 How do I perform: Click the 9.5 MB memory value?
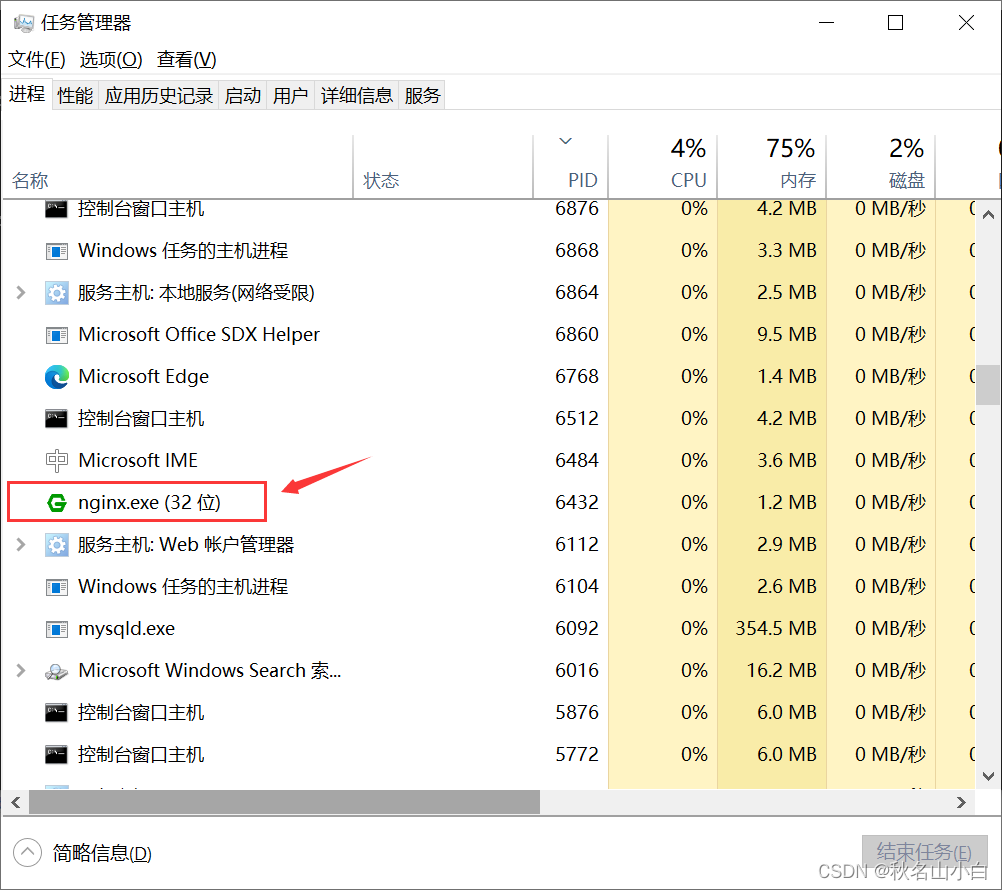pyautogui.click(x=787, y=334)
